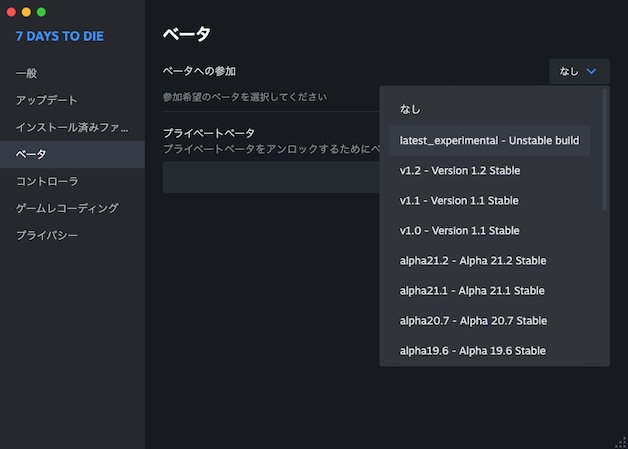Open the 一般 settings section

point(27,73)
